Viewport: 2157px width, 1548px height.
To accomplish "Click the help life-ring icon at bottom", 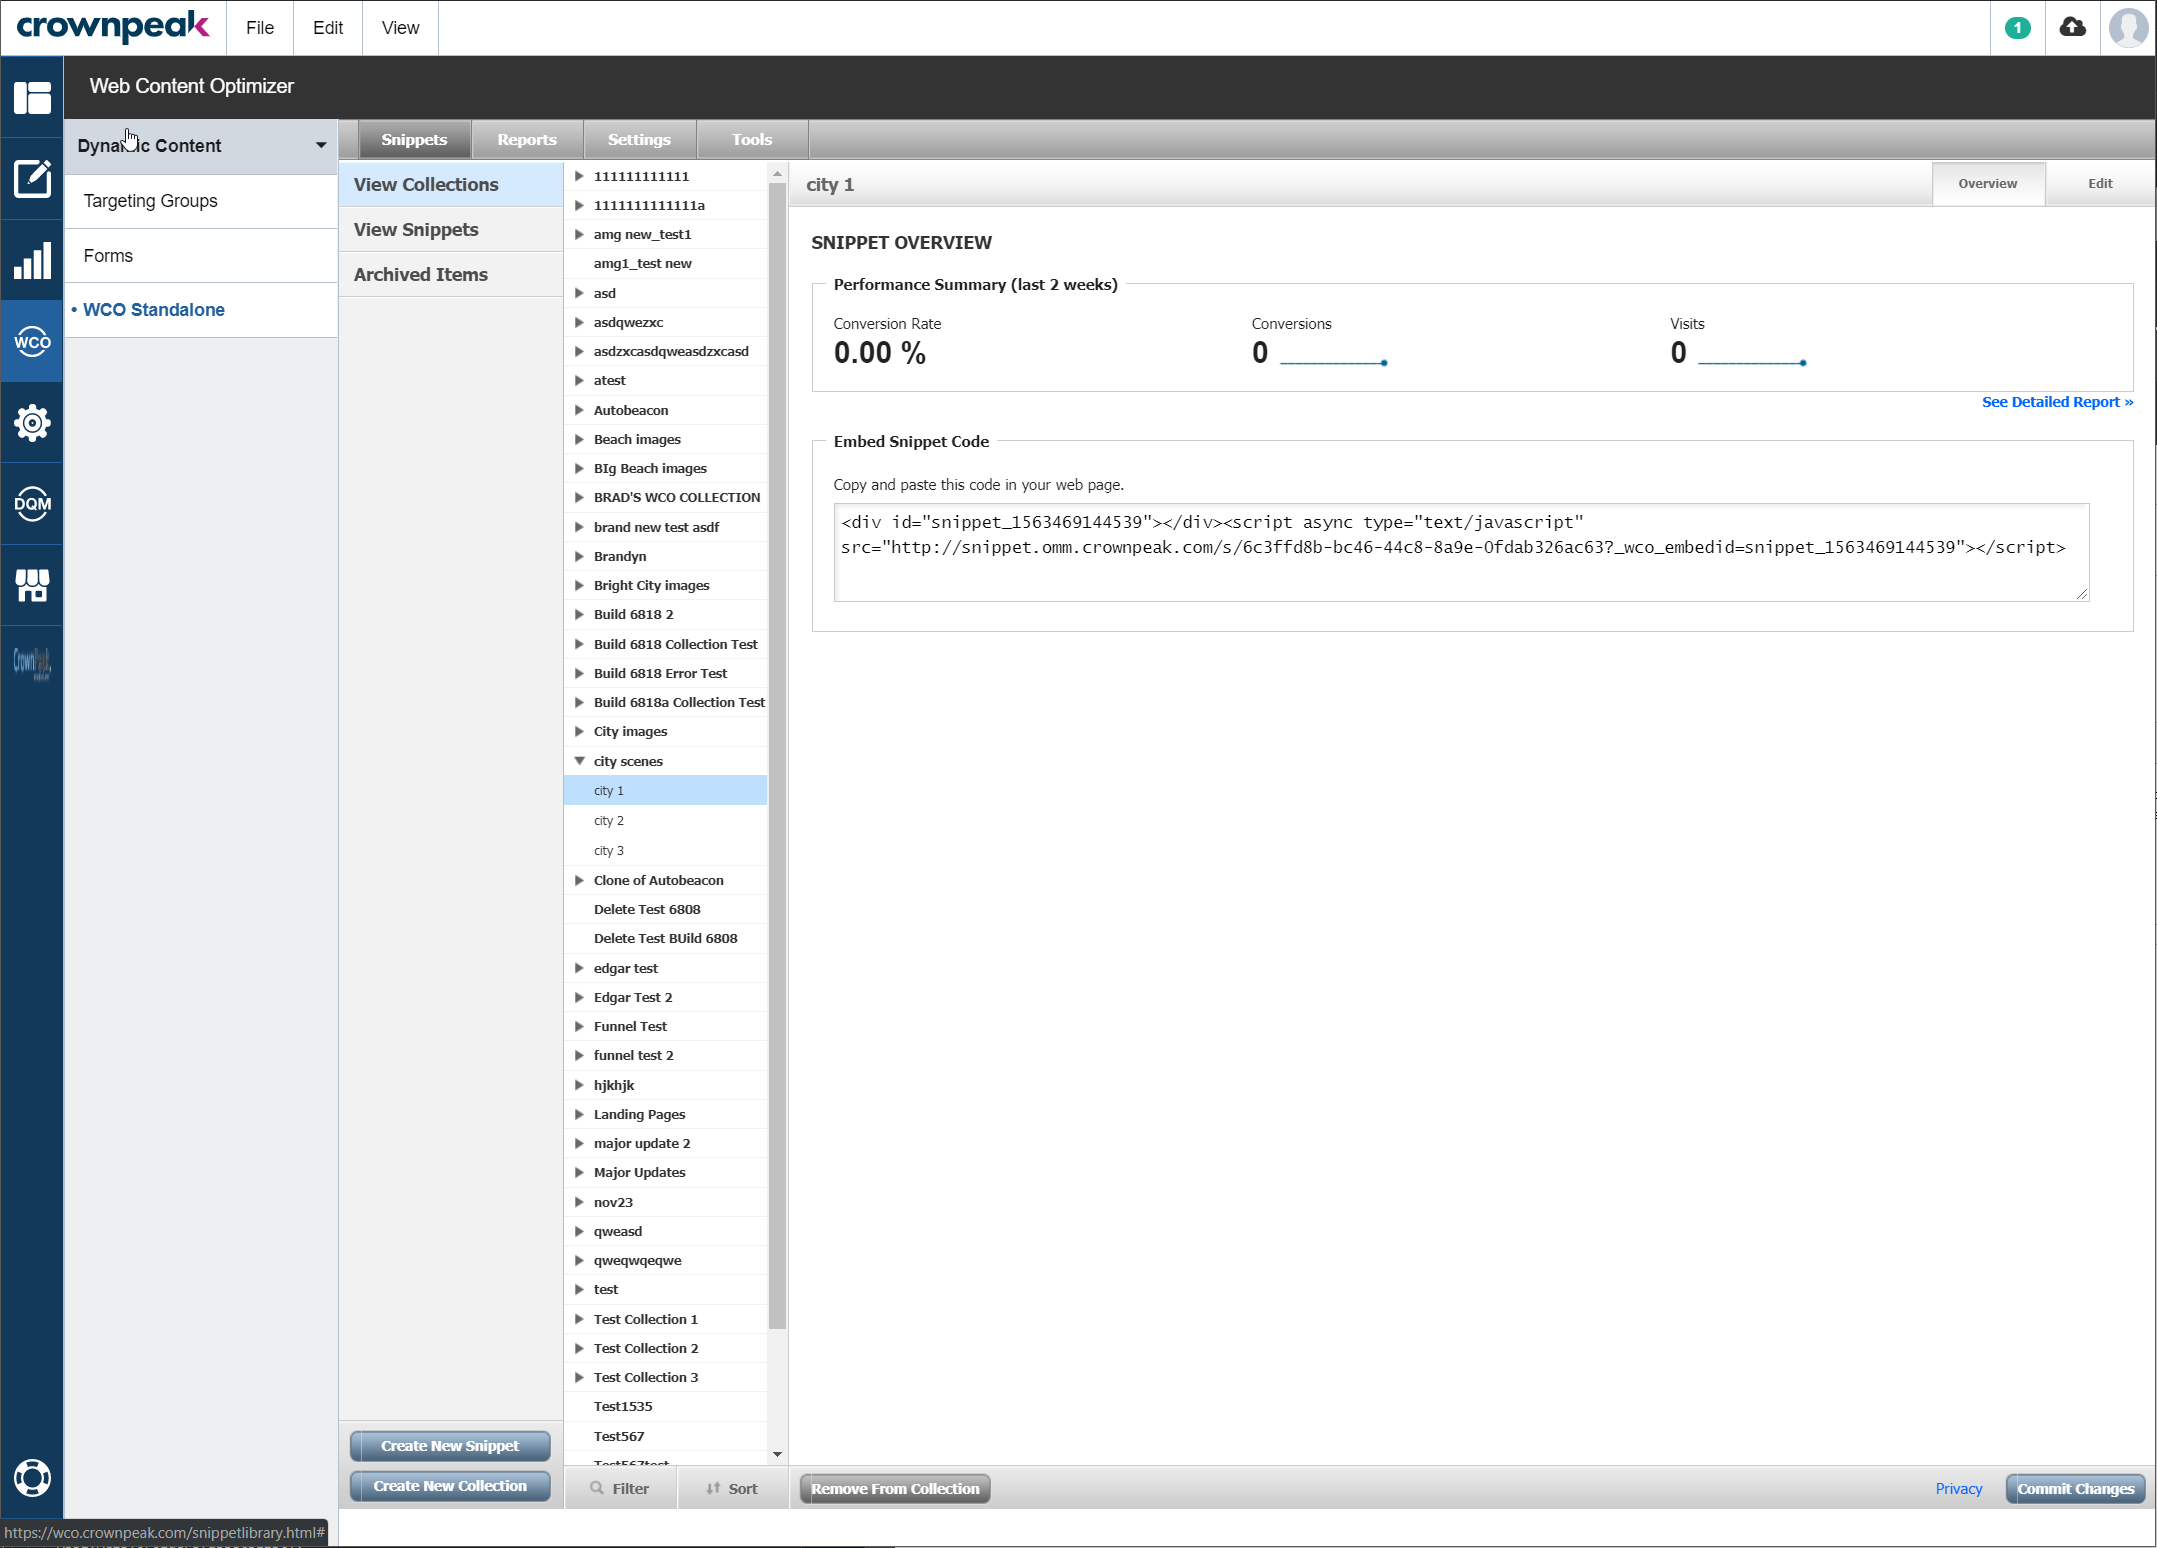I will pyautogui.click(x=32, y=1478).
